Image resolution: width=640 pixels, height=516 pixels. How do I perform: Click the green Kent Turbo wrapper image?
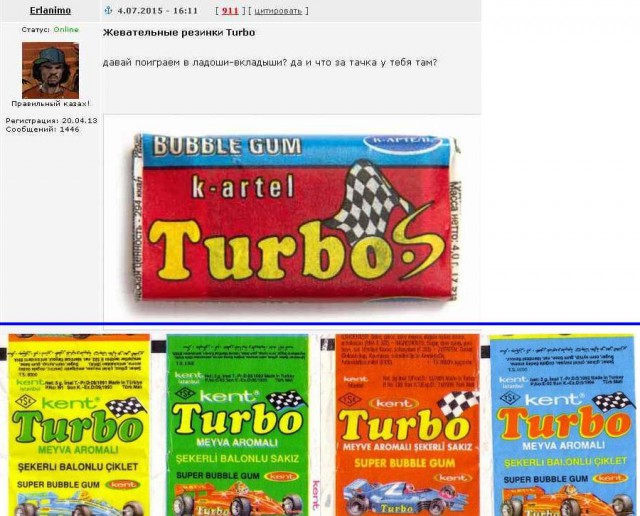pos(237,425)
